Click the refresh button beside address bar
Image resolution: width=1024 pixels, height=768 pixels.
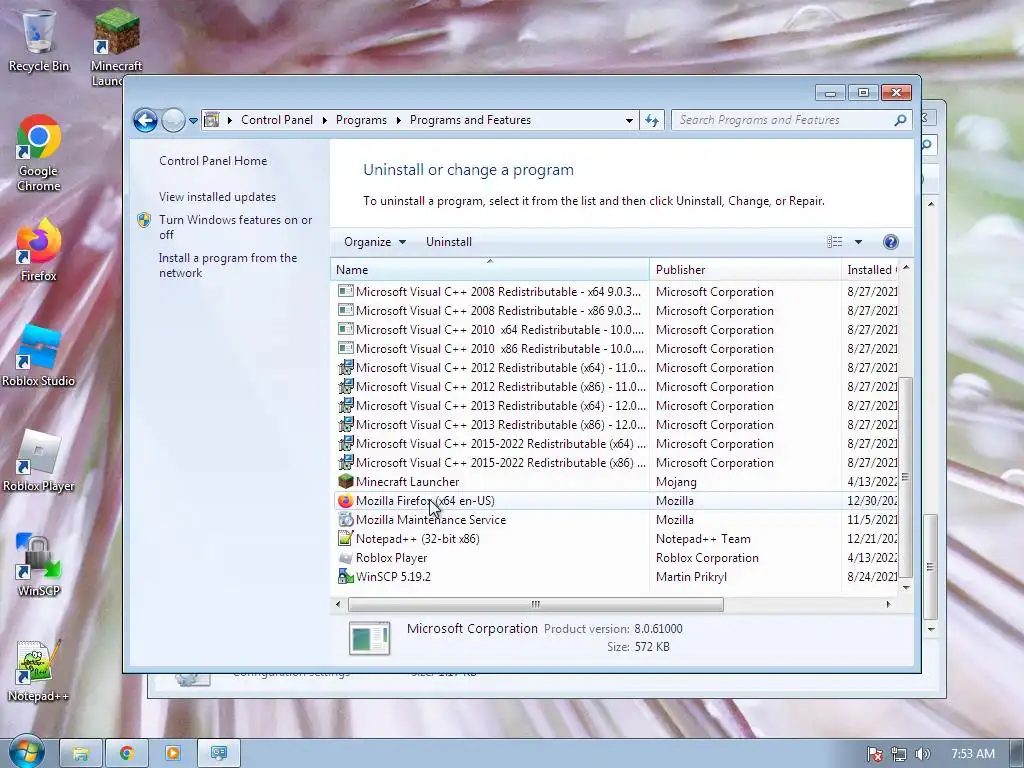pyautogui.click(x=652, y=120)
